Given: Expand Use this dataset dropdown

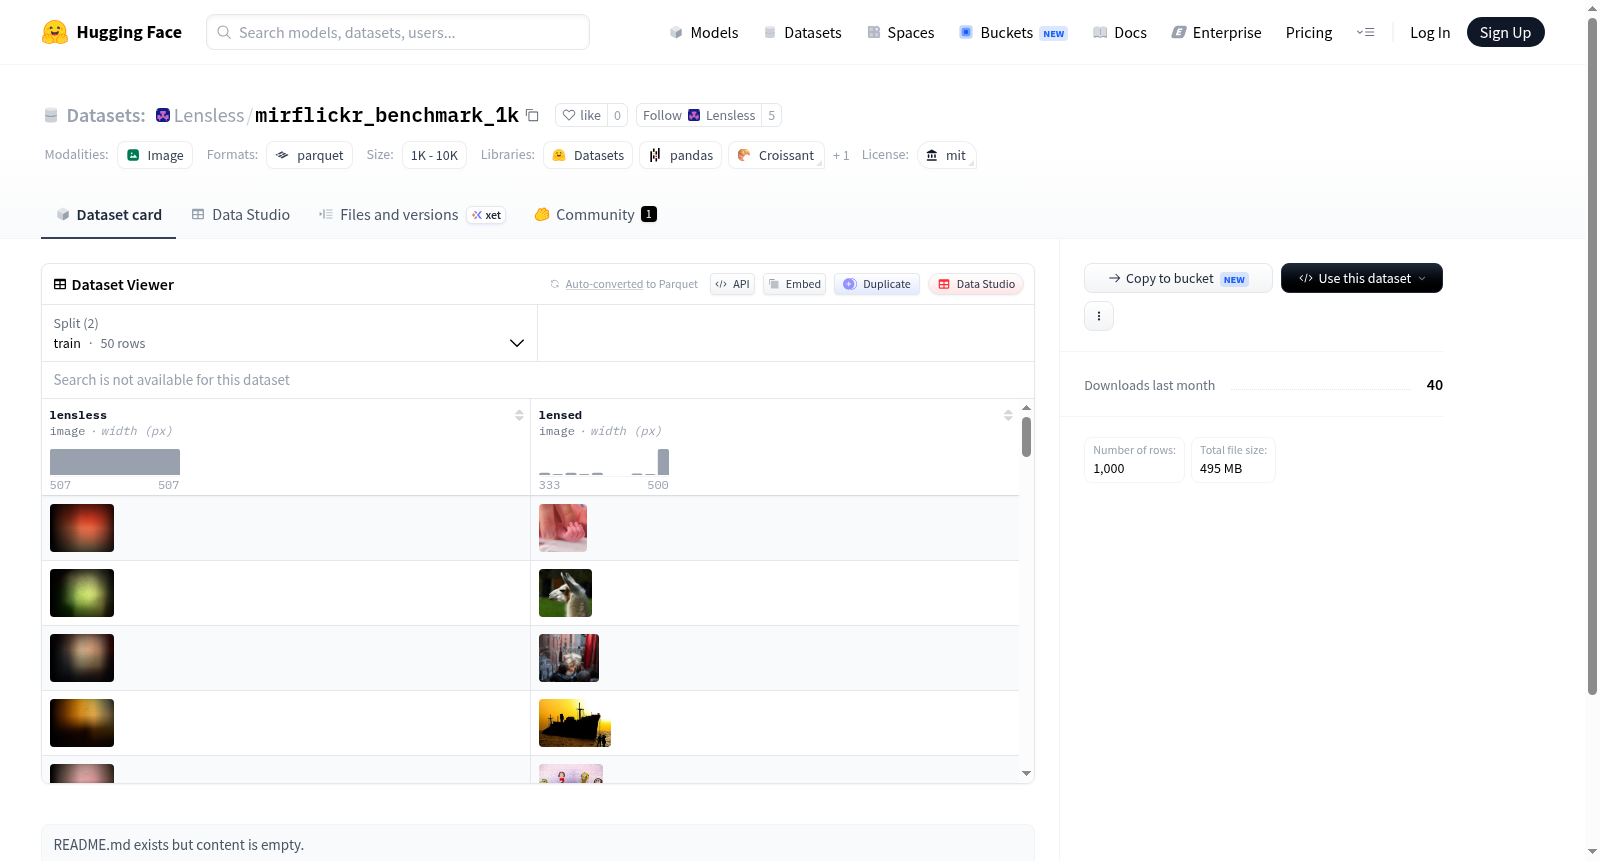Looking at the screenshot, I should click(1362, 278).
